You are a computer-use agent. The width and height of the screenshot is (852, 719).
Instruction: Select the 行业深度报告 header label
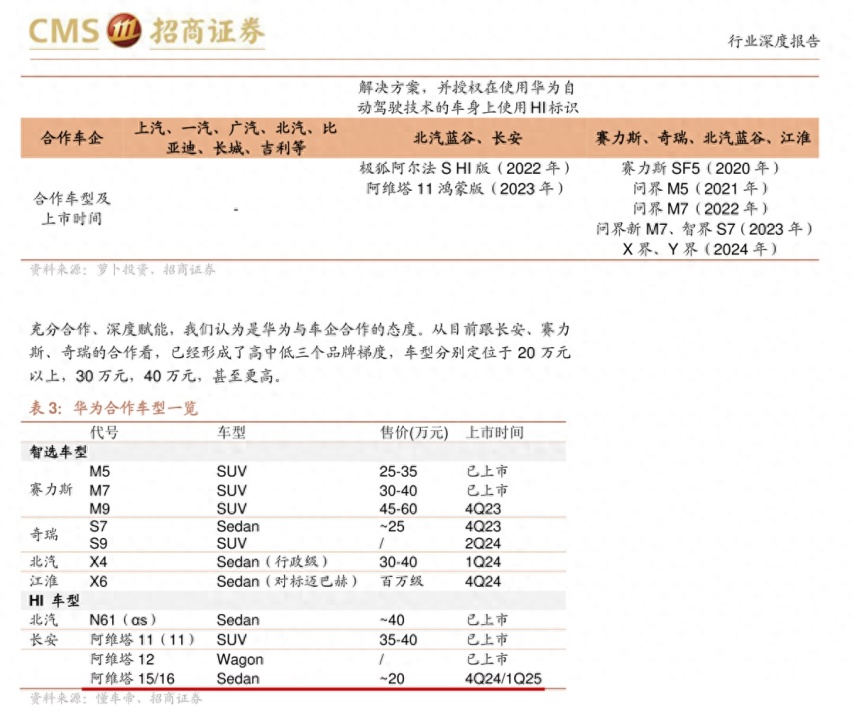pos(774,41)
